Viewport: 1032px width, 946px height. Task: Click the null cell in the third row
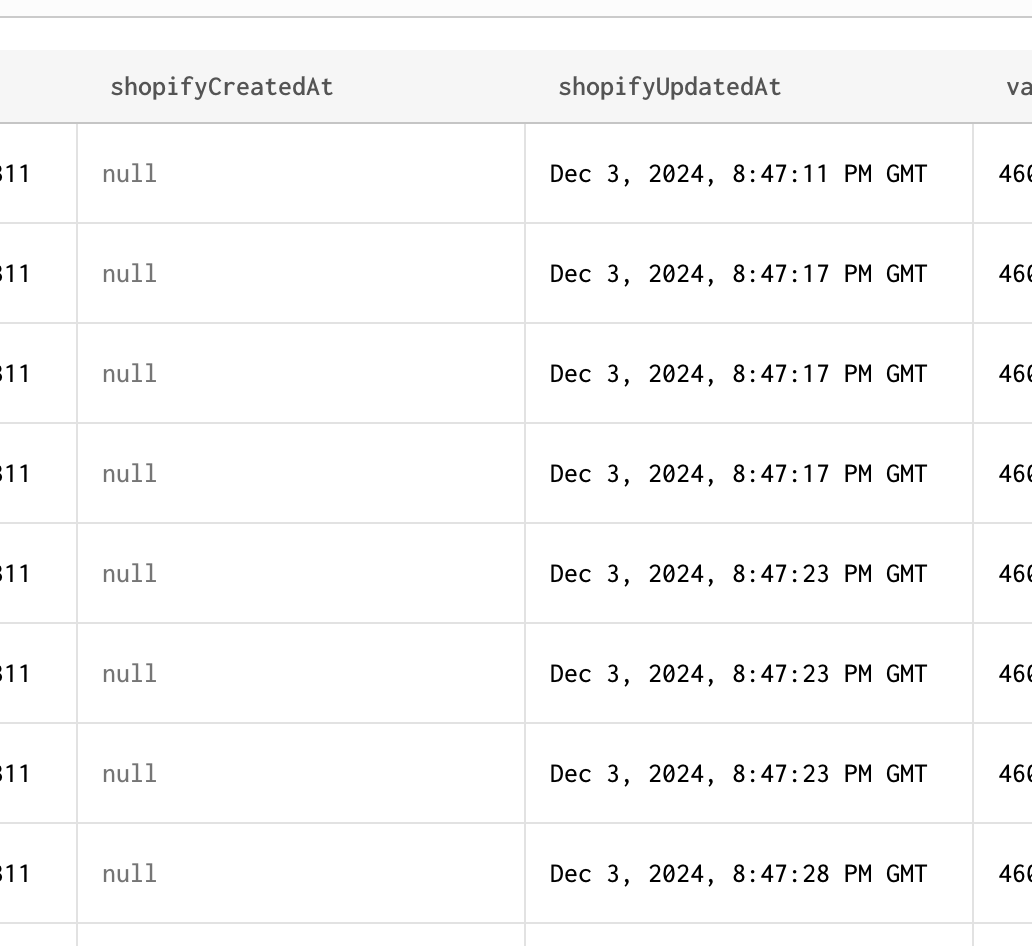[129, 373]
